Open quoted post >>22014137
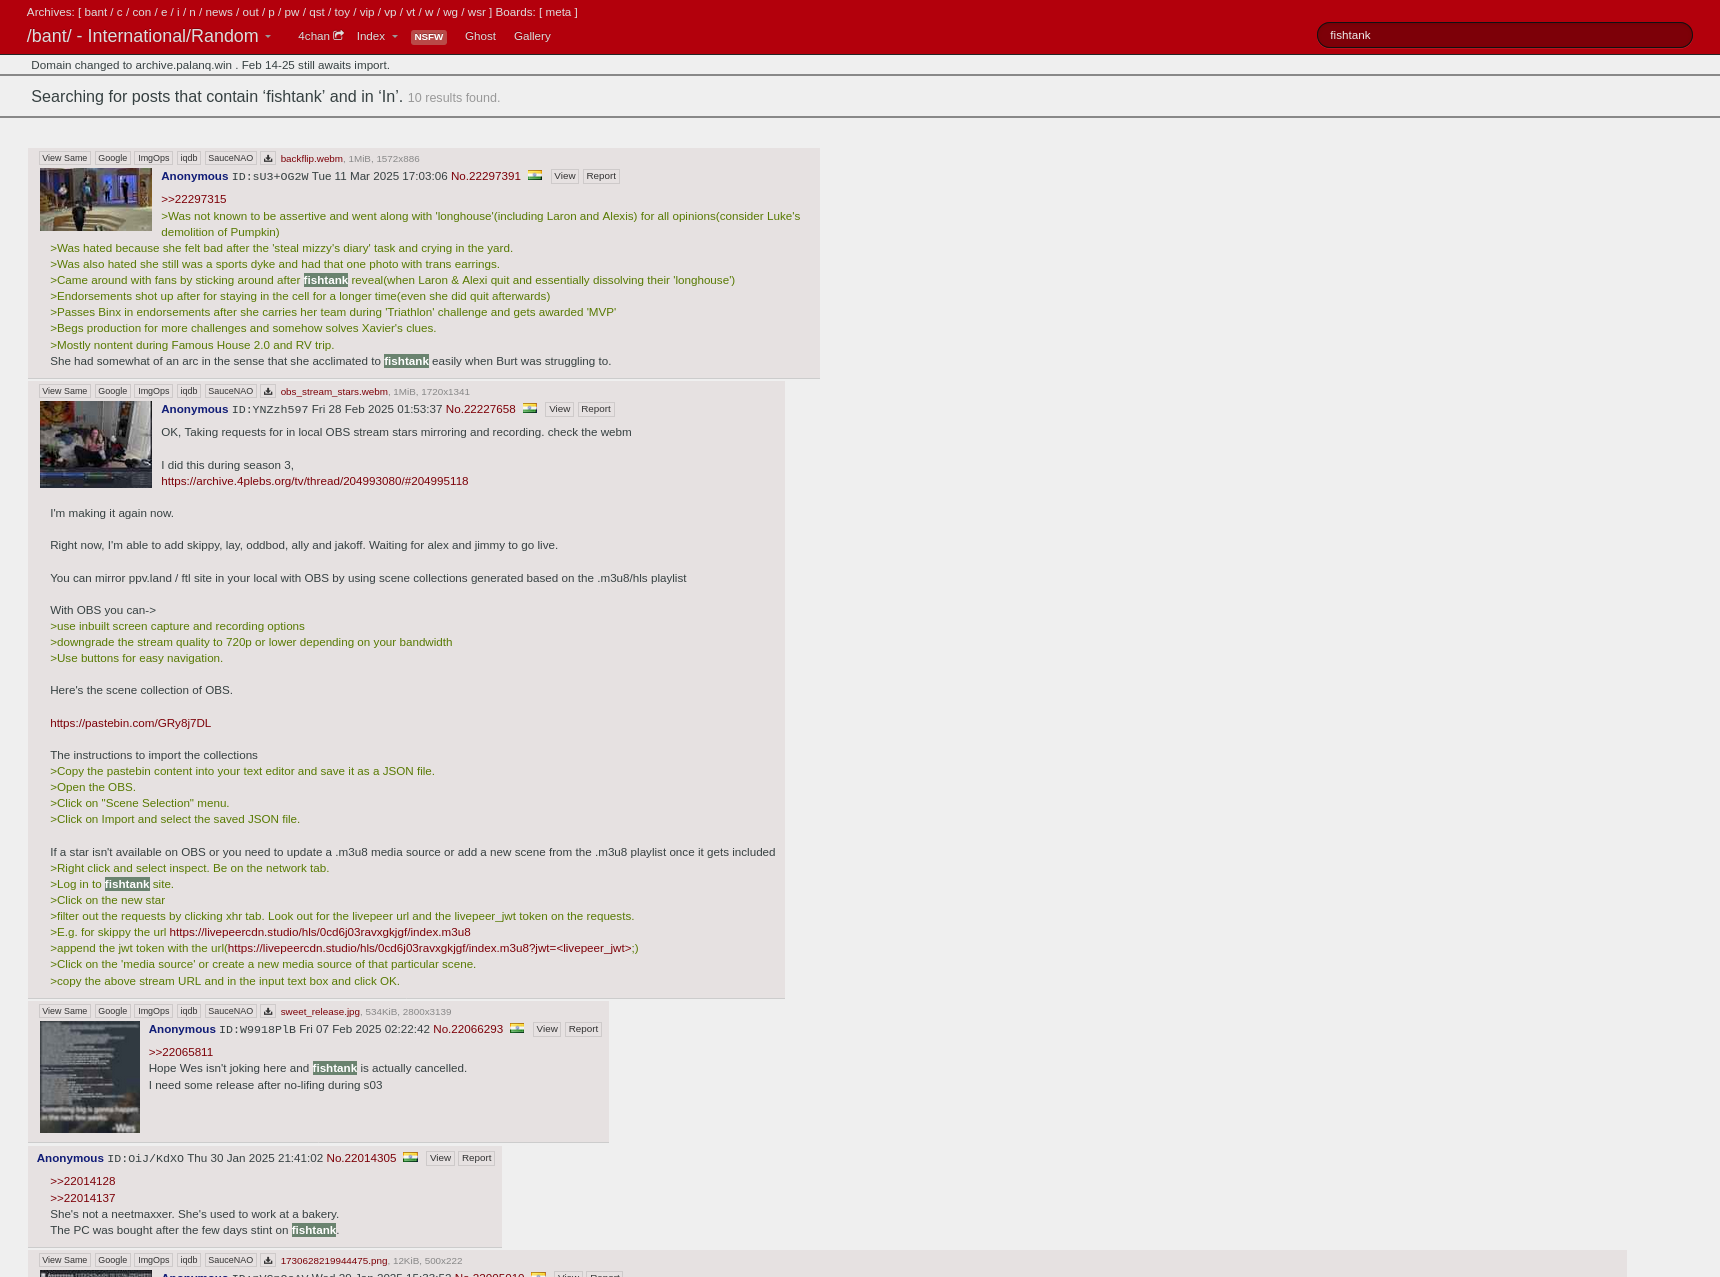1720x1277 pixels. tap(83, 1198)
